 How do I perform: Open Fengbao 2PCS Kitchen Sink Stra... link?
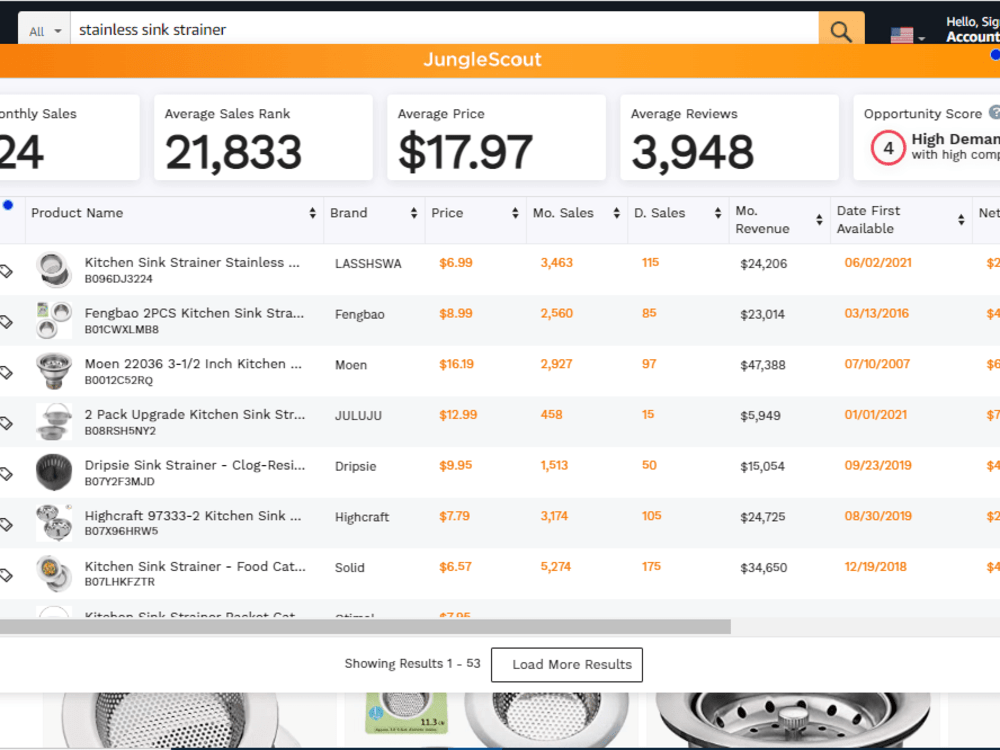click(x=195, y=313)
